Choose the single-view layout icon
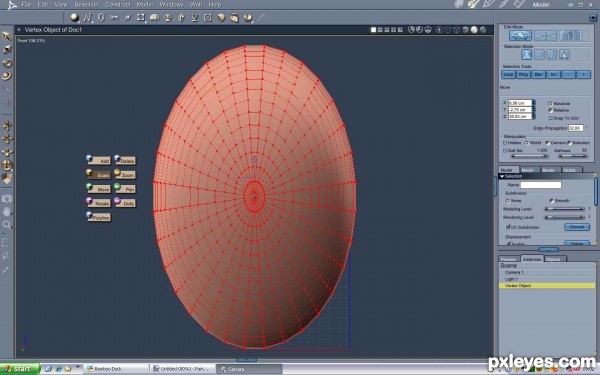This screenshot has height=375, width=600. point(373,30)
